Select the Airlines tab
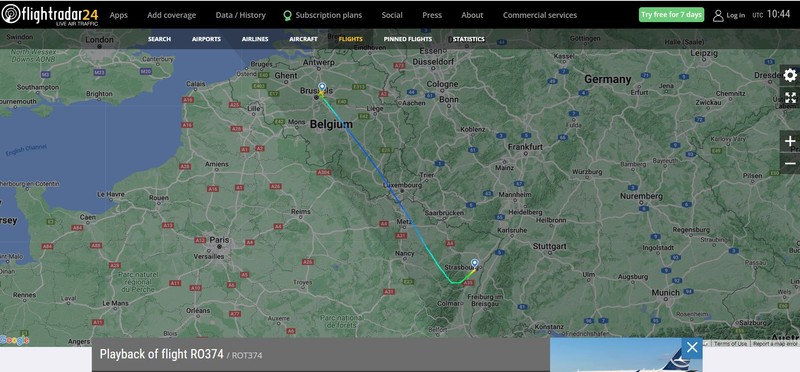This screenshot has width=800, height=372. click(x=255, y=39)
